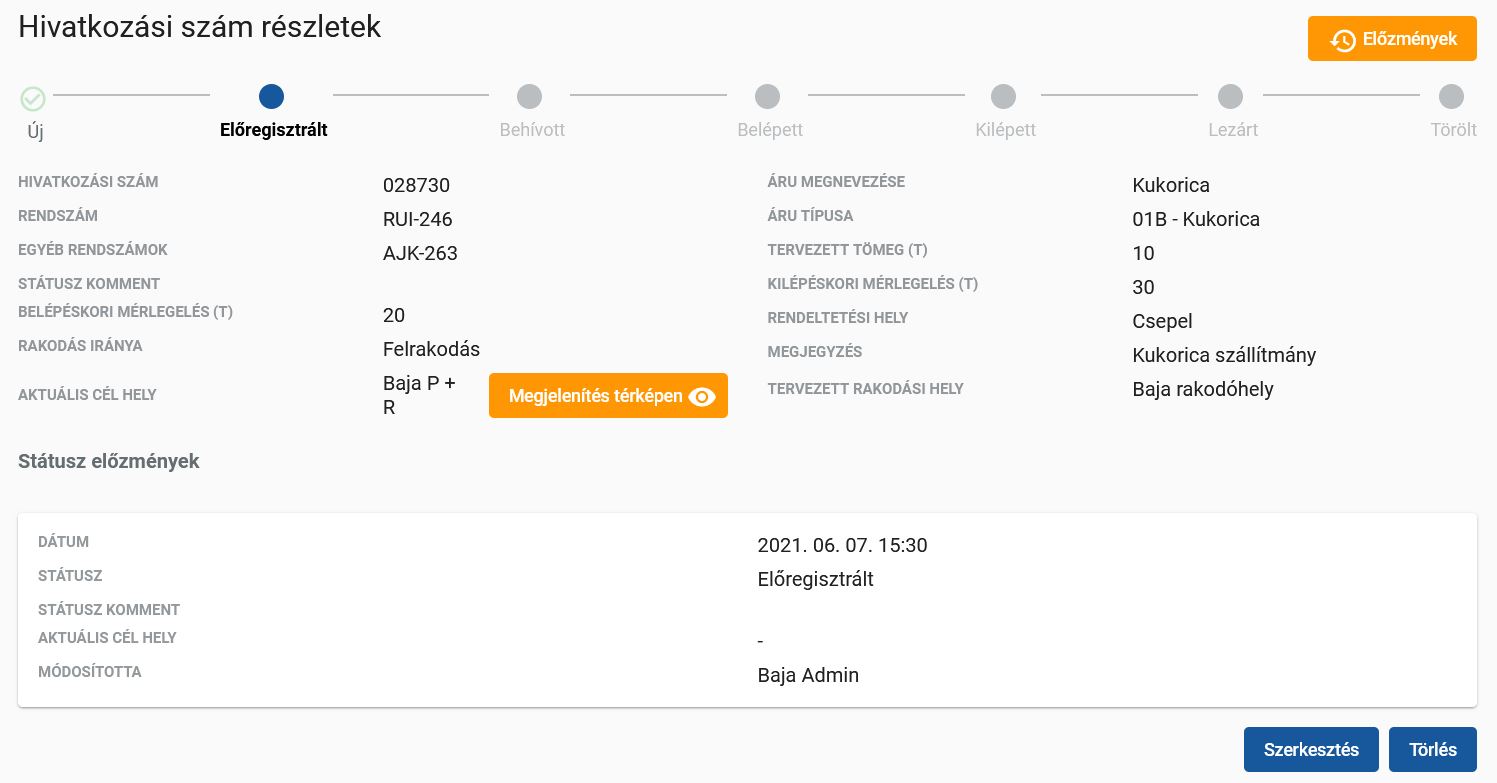This screenshot has height=783, width=1497.
Task: Click the Előregisztrált status circle
Action: click(271, 96)
